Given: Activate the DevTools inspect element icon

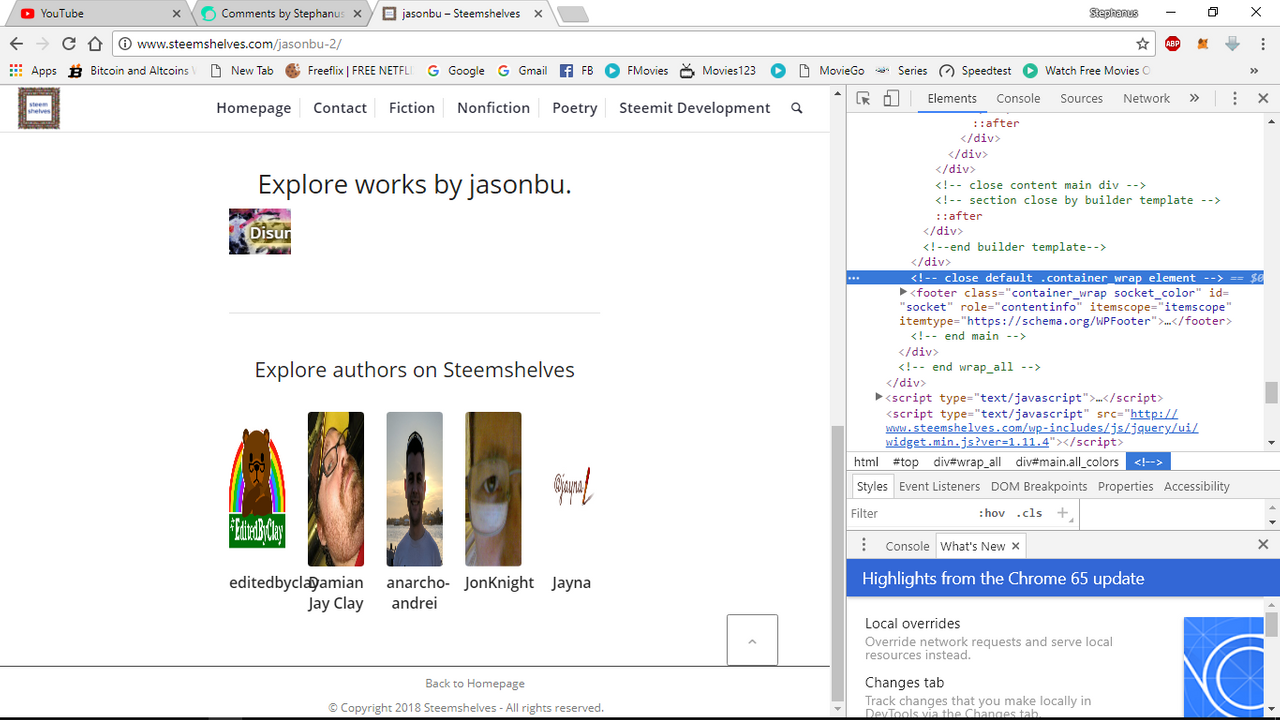Looking at the screenshot, I should (x=863, y=98).
